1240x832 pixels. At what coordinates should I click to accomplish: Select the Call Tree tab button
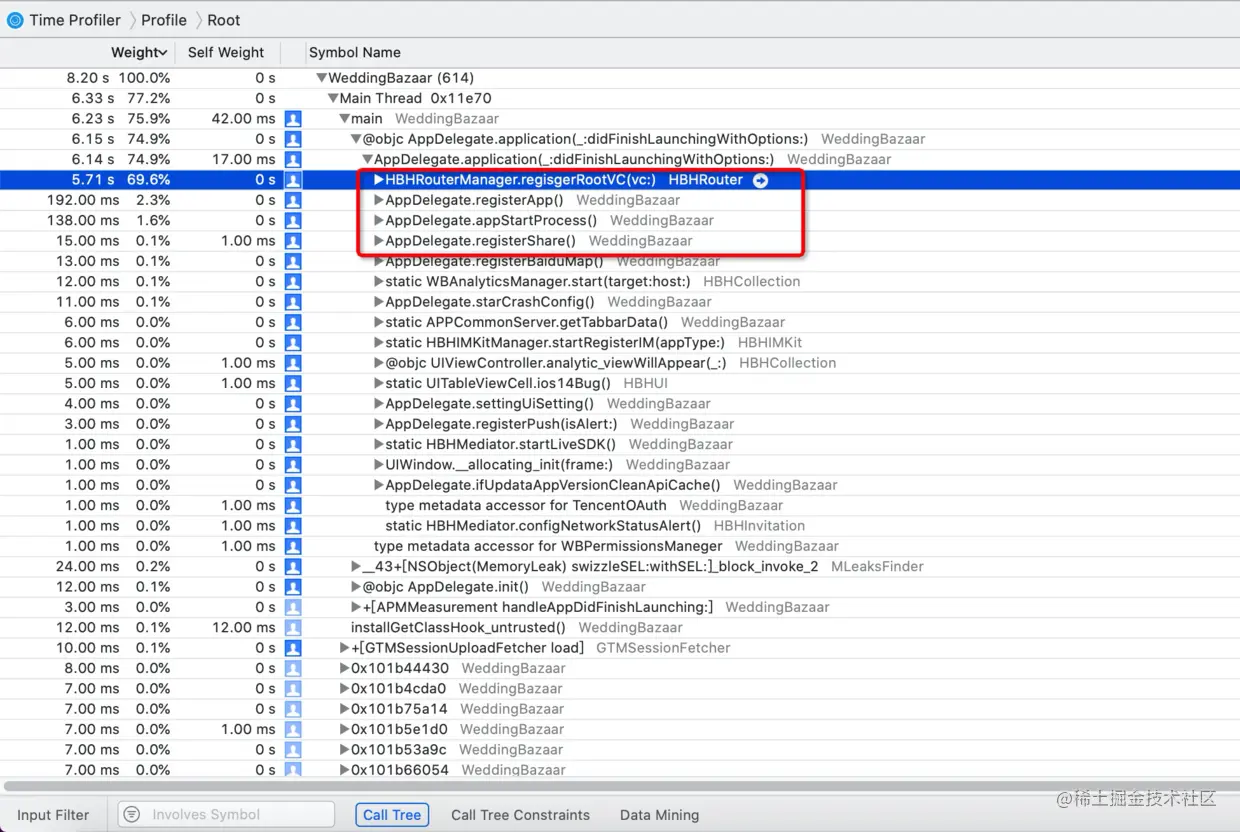(x=392, y=815)
